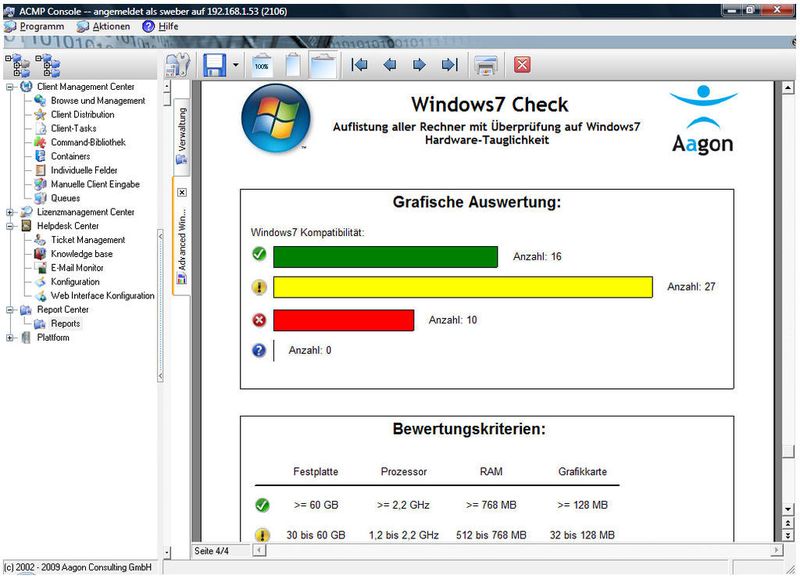This screenshot has width=800, height=579.
Task: Select the page width view icon
Action: click(x=323, y=65)
